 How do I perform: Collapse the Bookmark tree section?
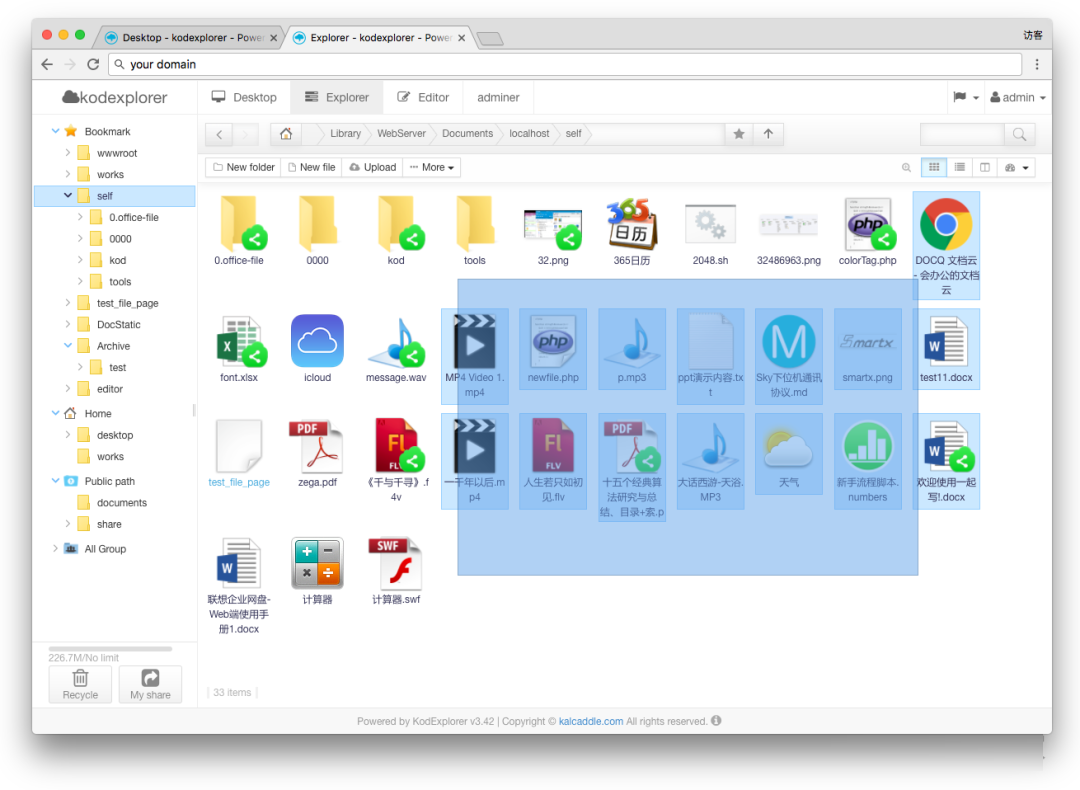[x=56, y=131]
